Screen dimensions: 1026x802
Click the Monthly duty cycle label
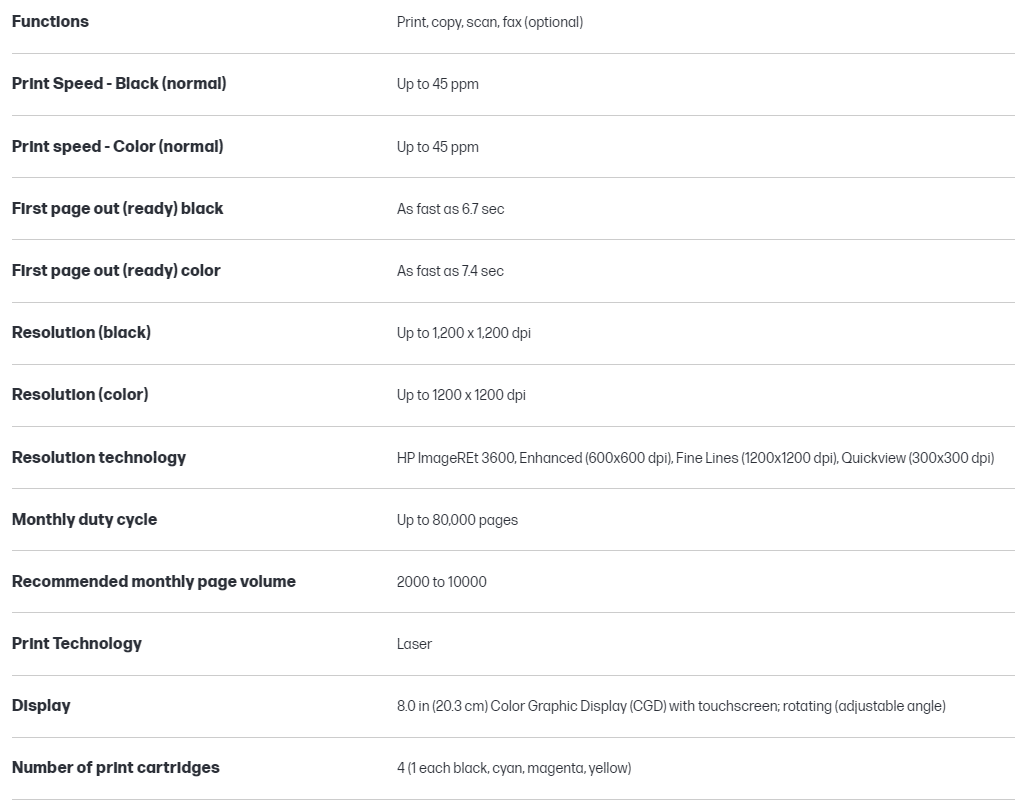click(x=84, y=520)
